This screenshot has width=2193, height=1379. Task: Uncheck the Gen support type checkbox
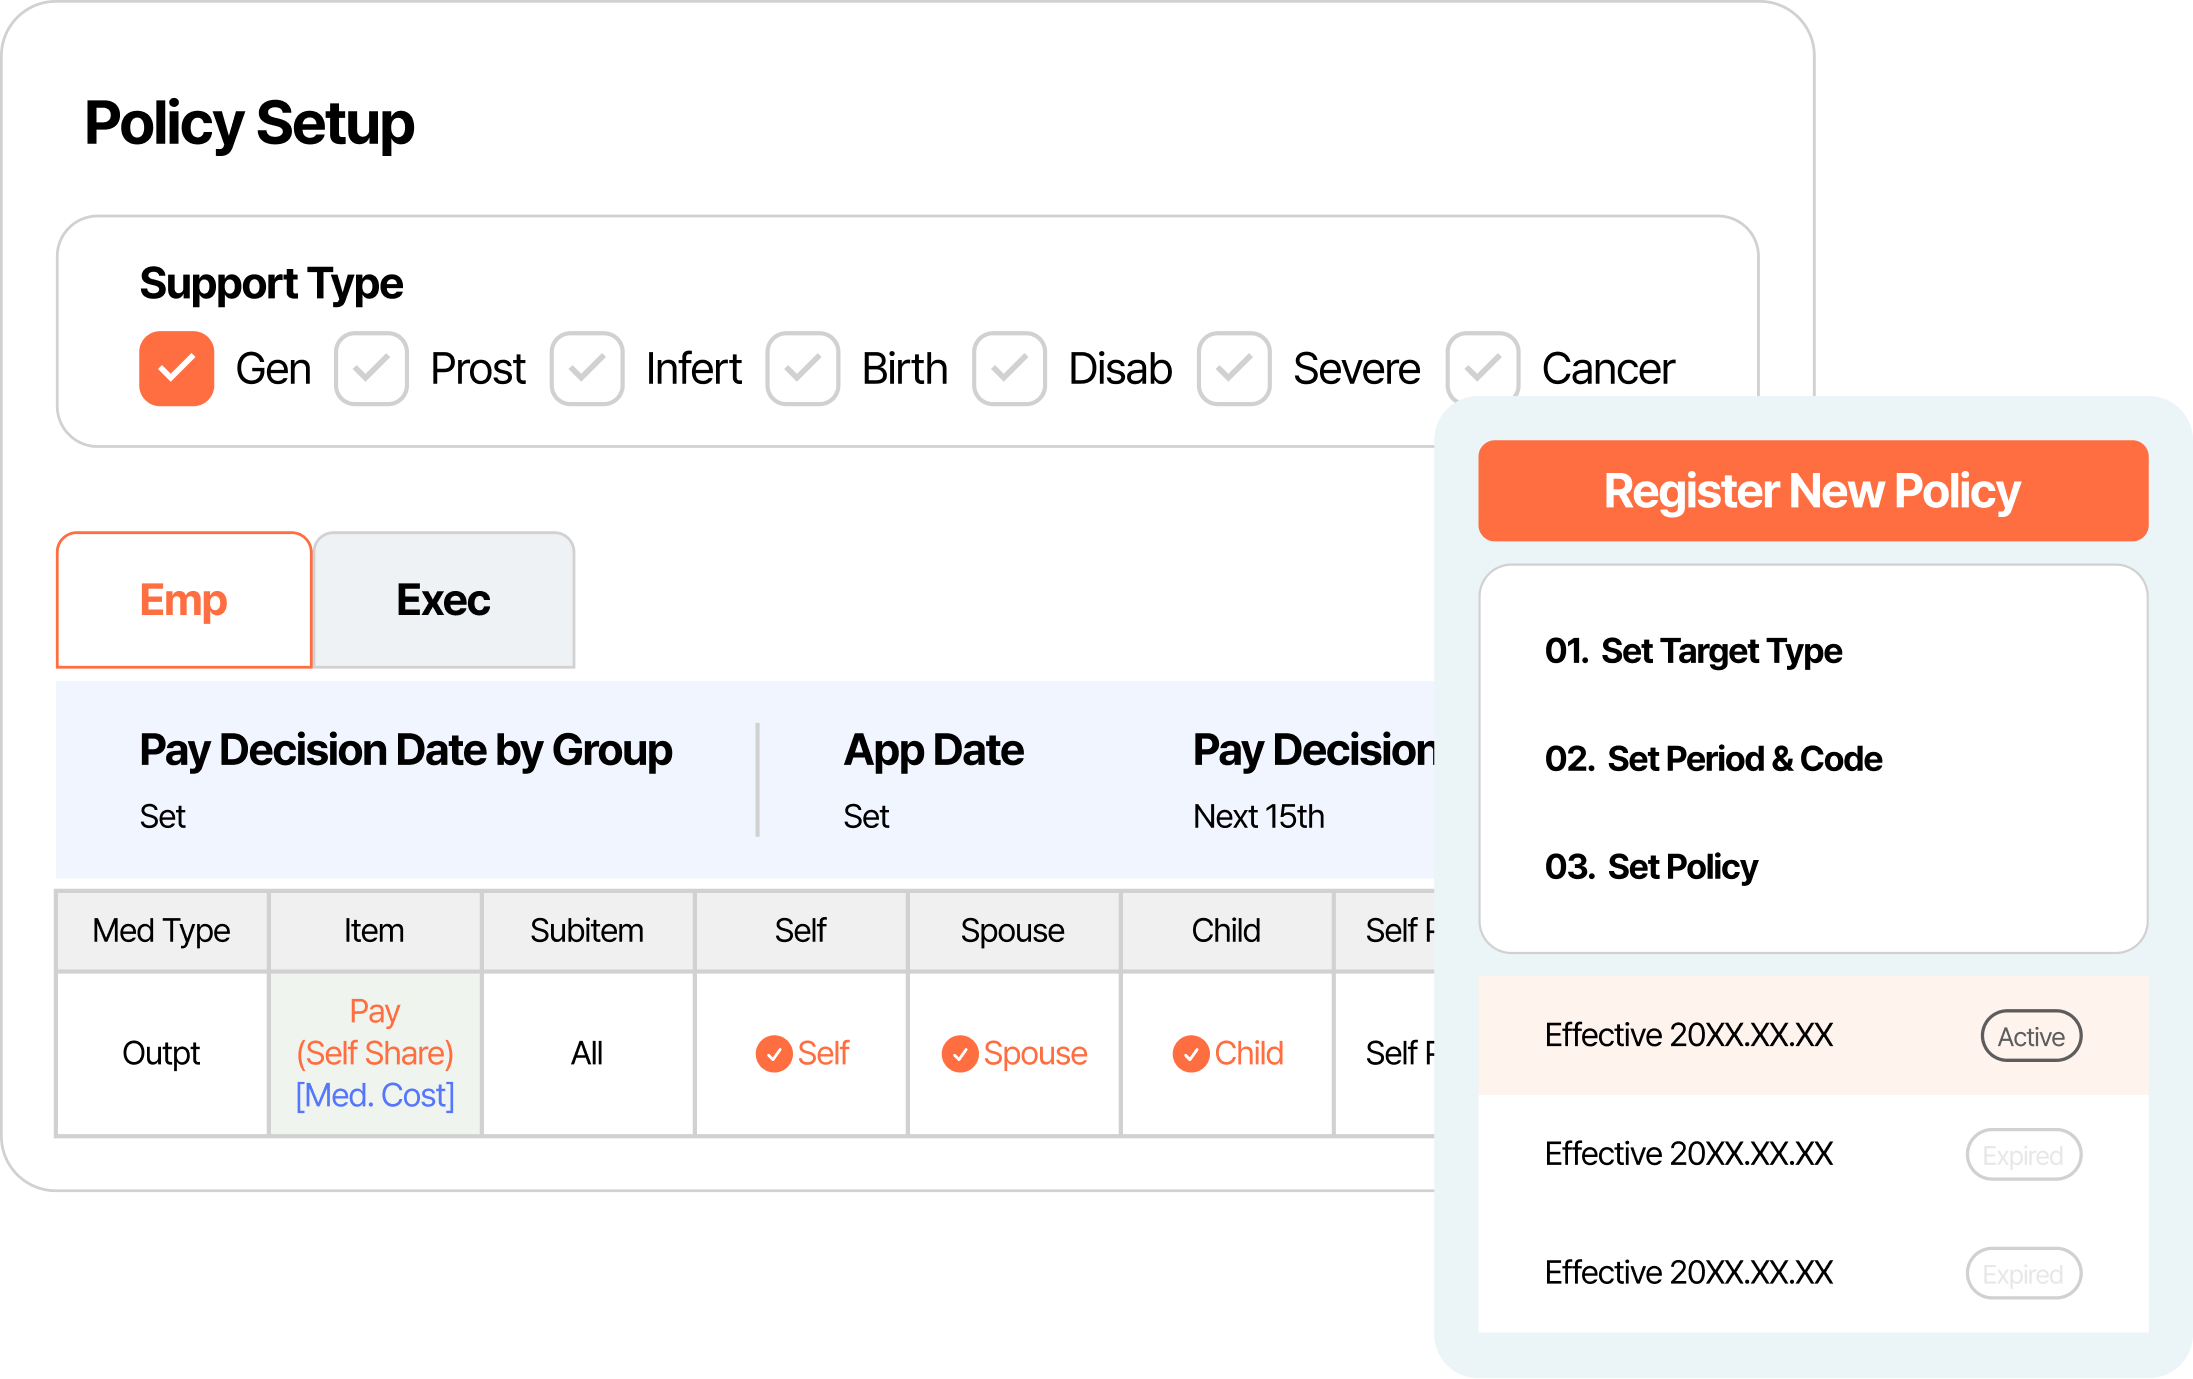pyautogui.click(x=176, y=368)
